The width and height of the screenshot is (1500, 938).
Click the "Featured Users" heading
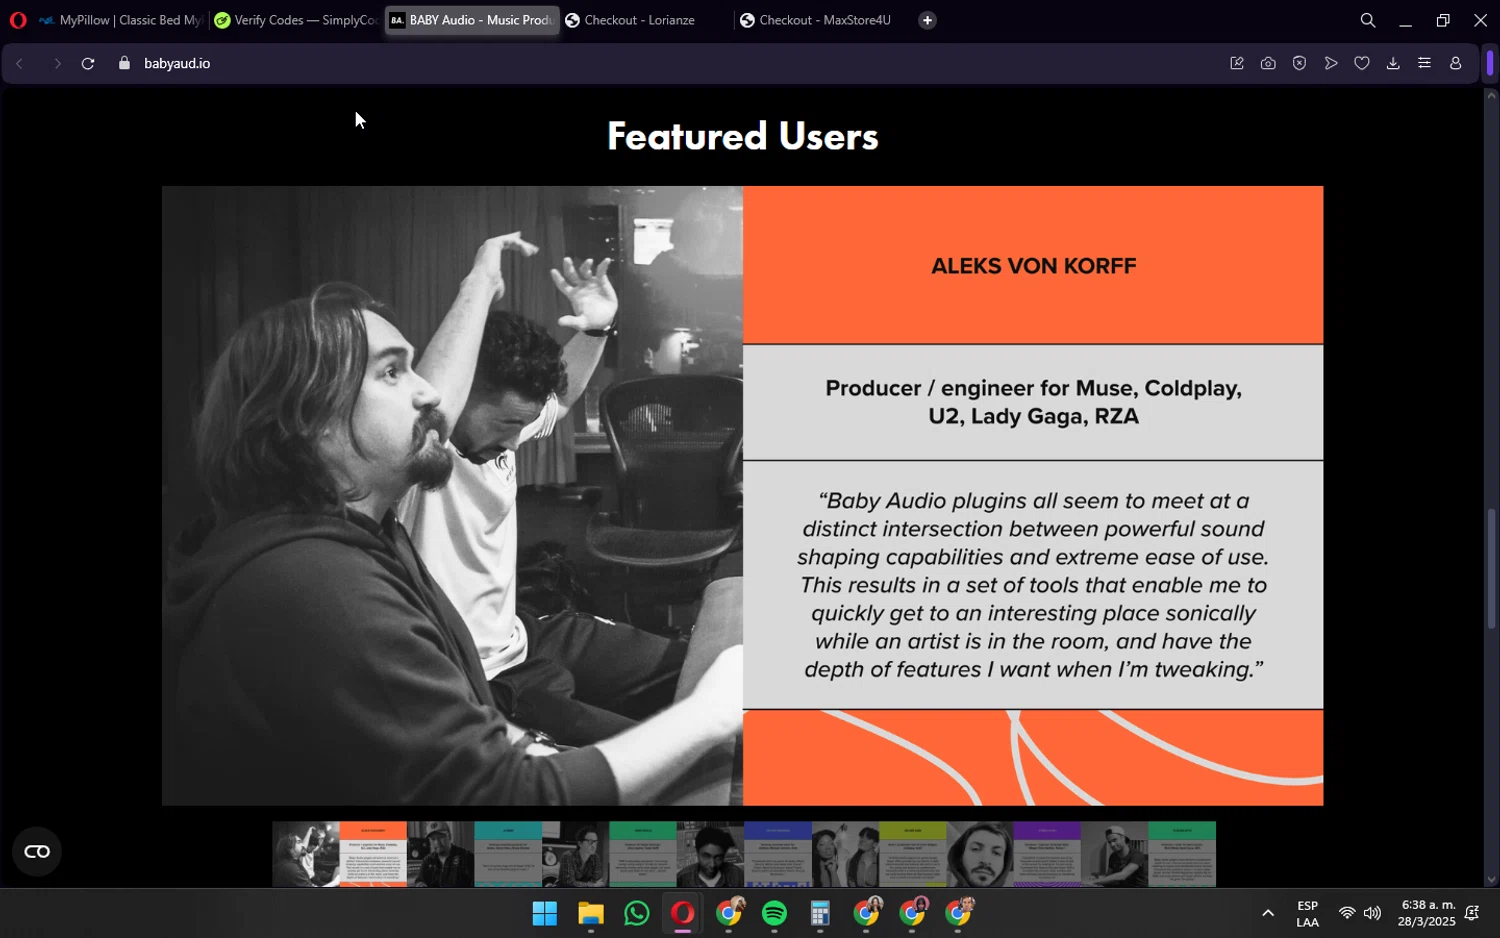(x=742, y=136)
